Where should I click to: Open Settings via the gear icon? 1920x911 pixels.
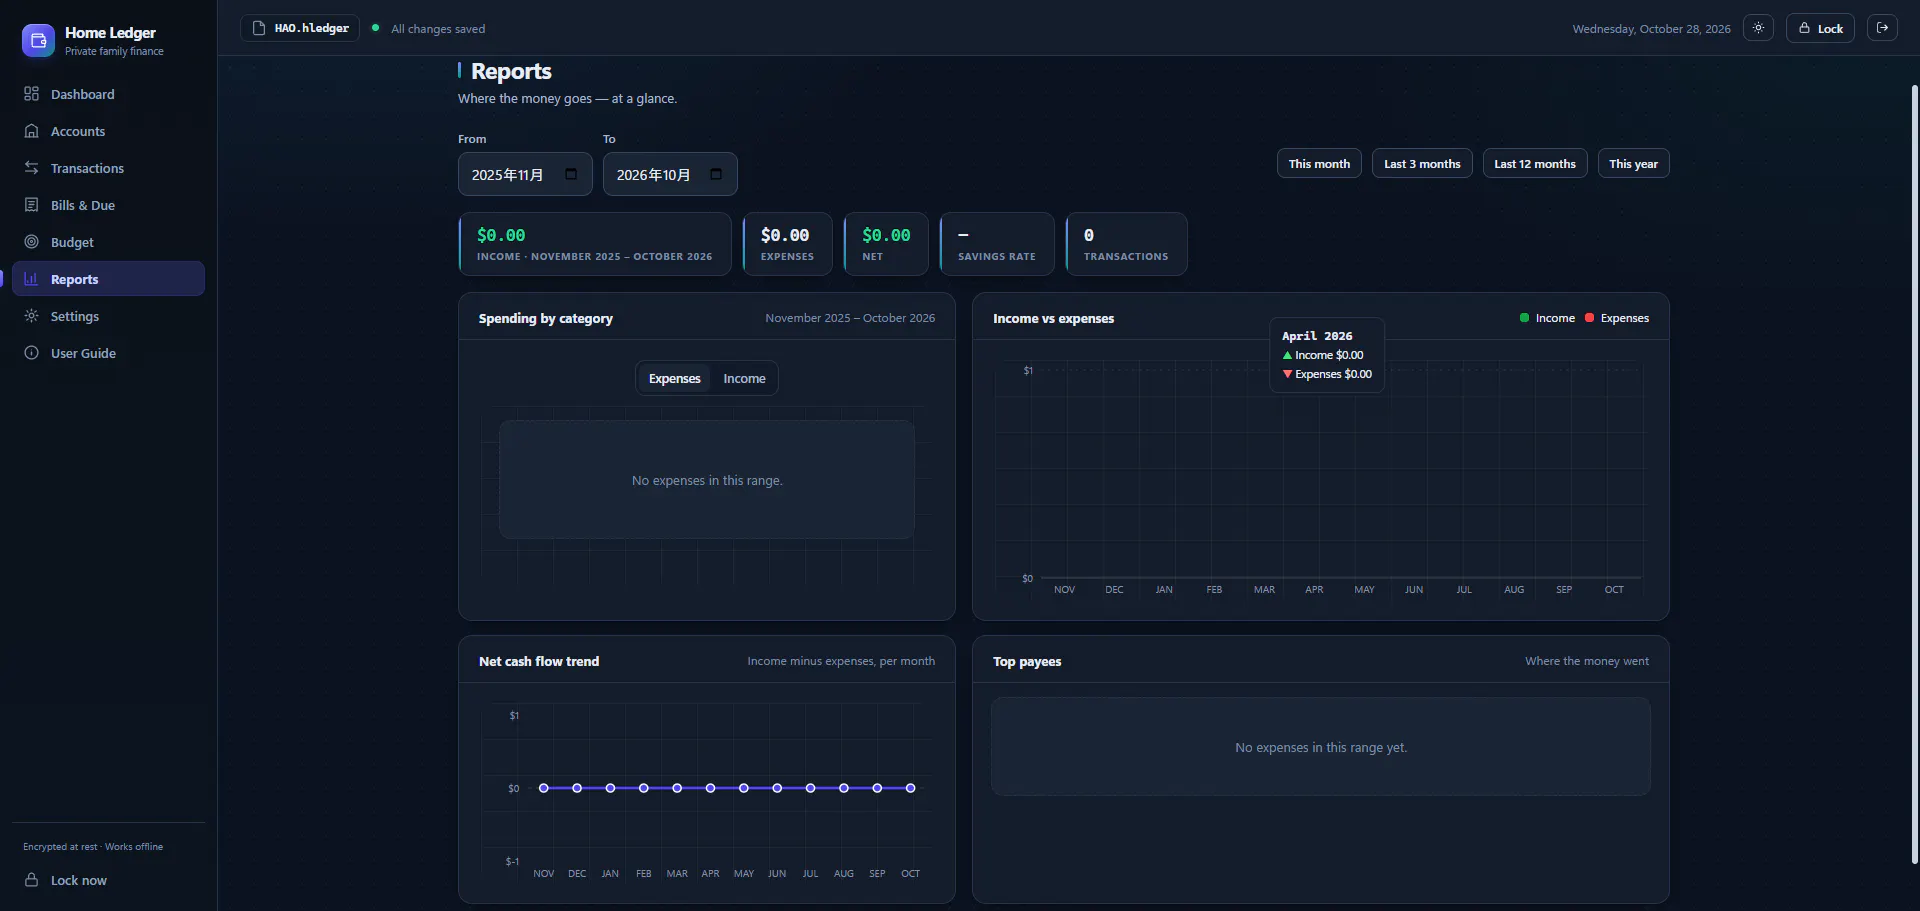32,316
